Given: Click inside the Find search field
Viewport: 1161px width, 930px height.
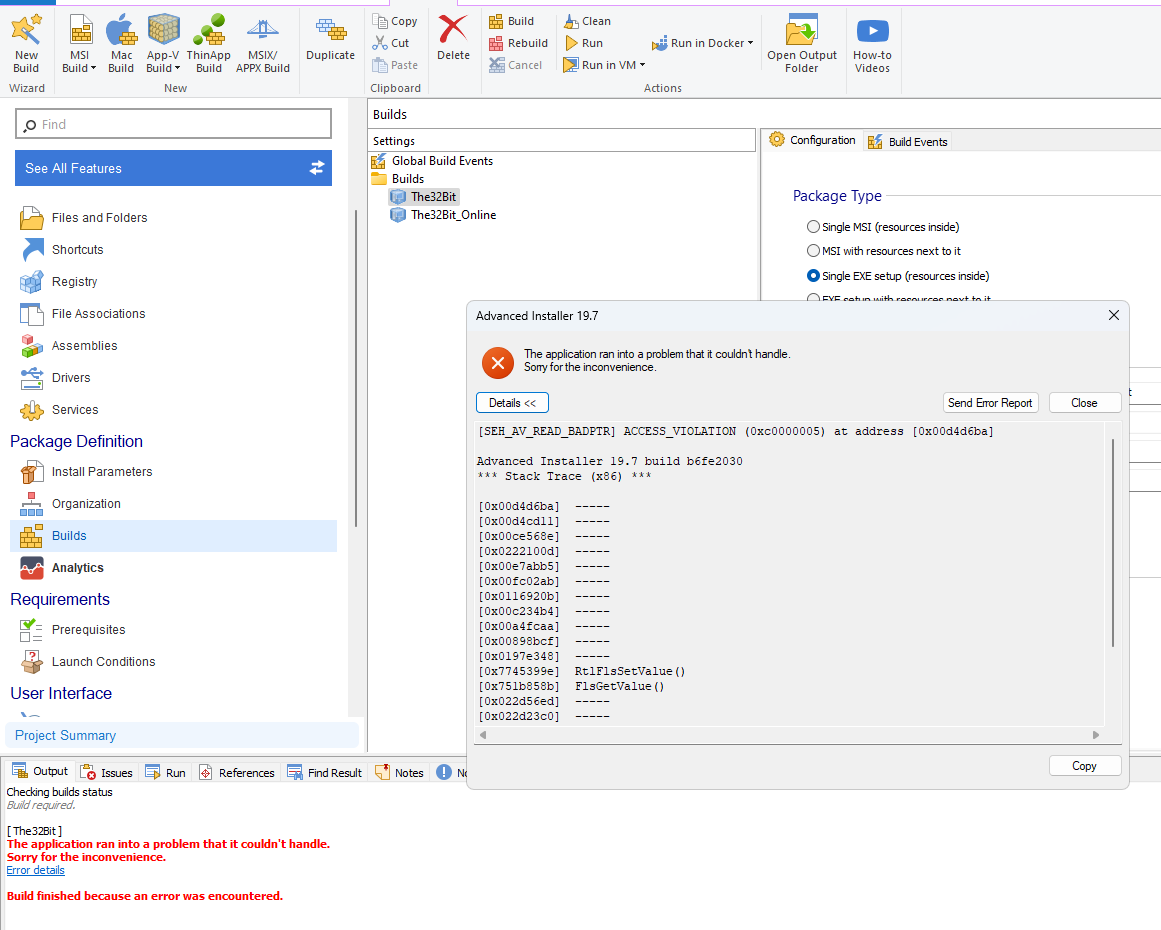Looking at the screenshot, I should coord(172,123).
